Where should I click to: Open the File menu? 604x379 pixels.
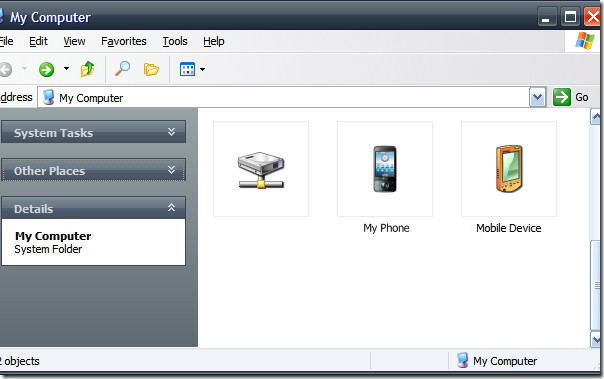[7, 41]
